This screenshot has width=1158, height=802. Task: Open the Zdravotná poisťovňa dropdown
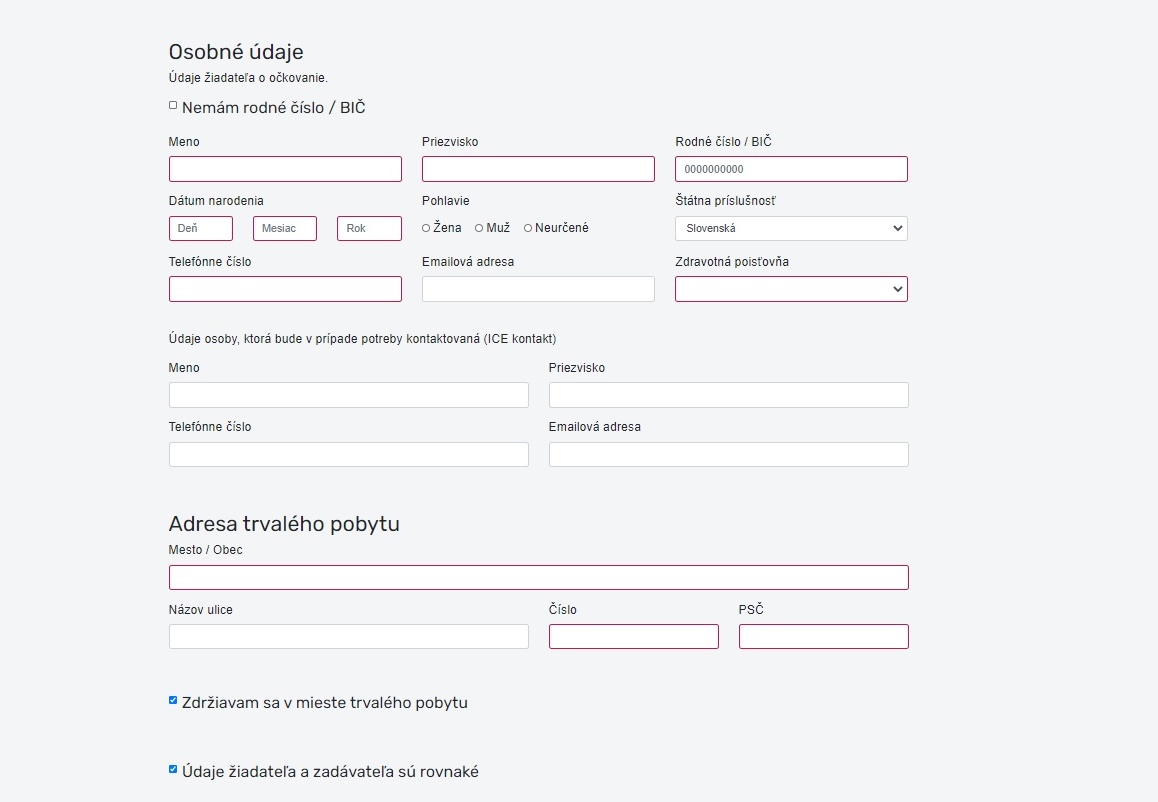click(x=791, y=289)
